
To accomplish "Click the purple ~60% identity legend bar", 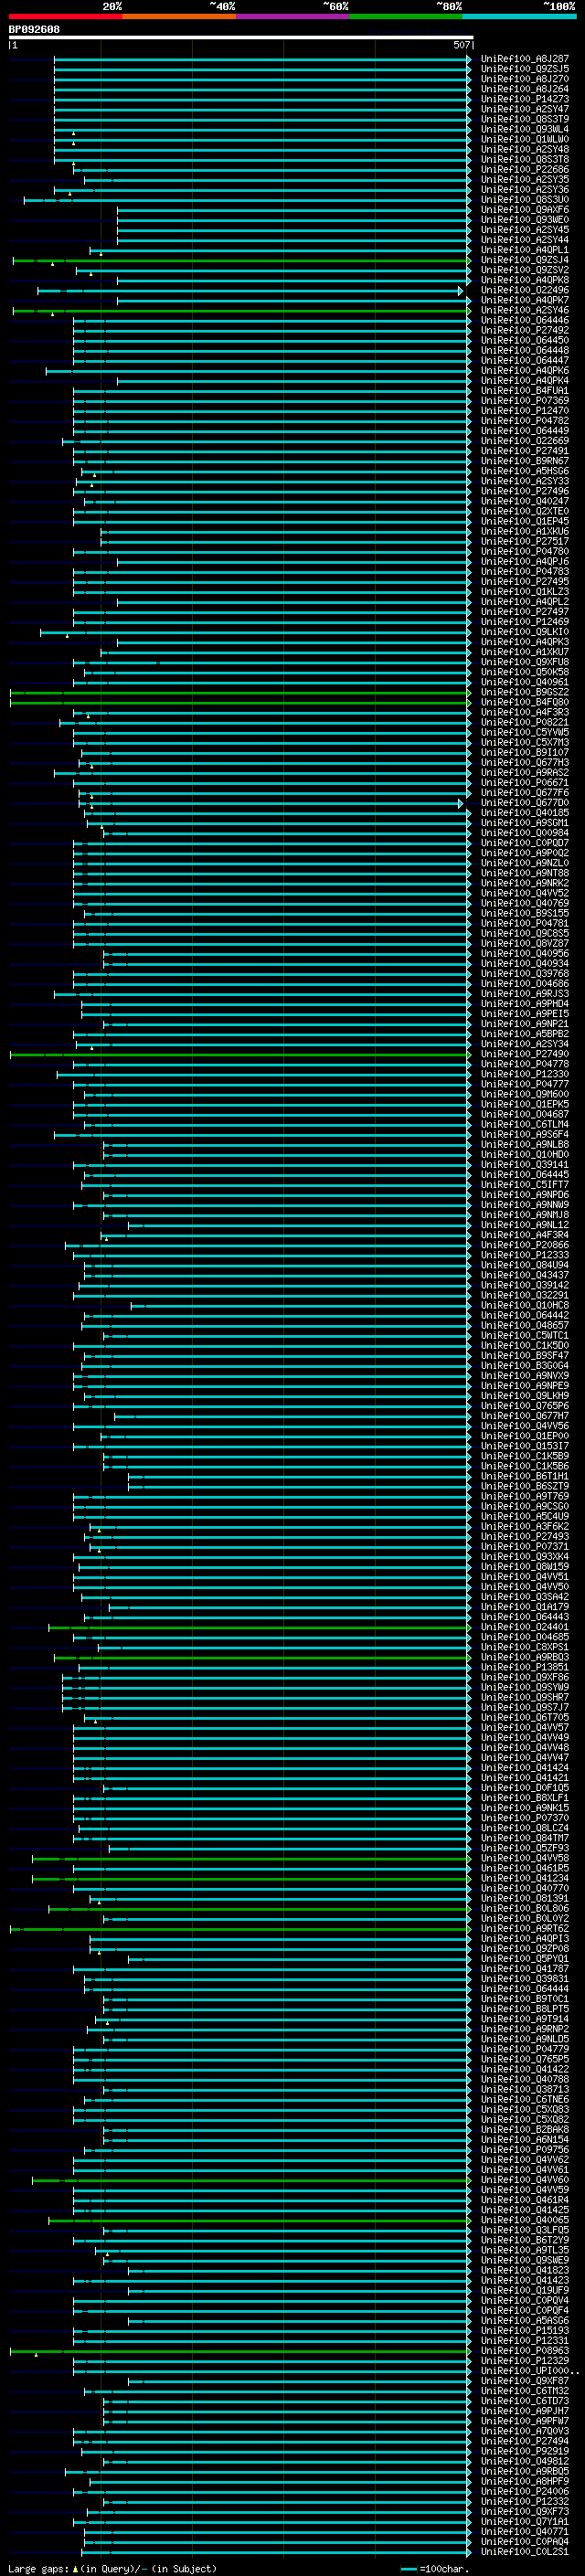I will (x=293, y=16).
